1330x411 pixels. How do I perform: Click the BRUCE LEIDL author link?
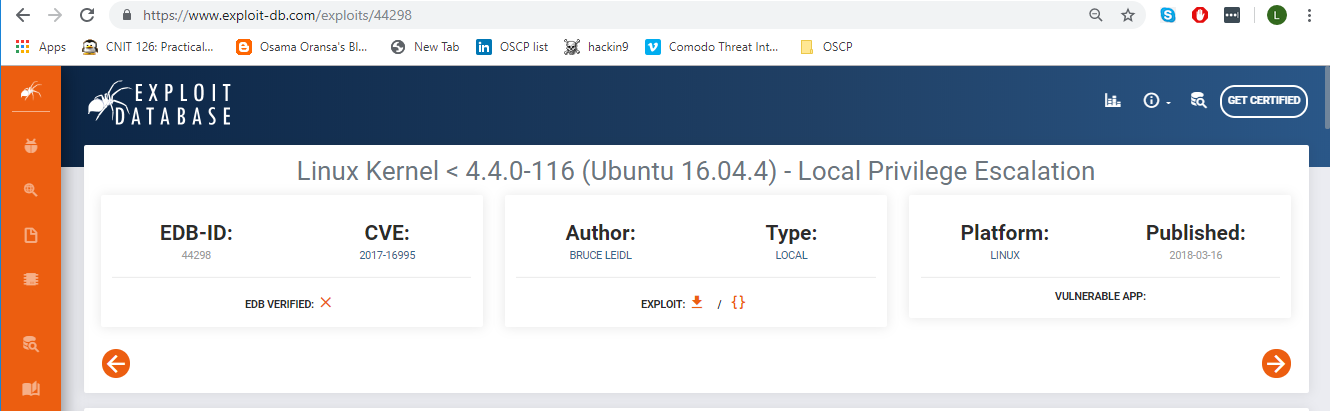point(601,255)
